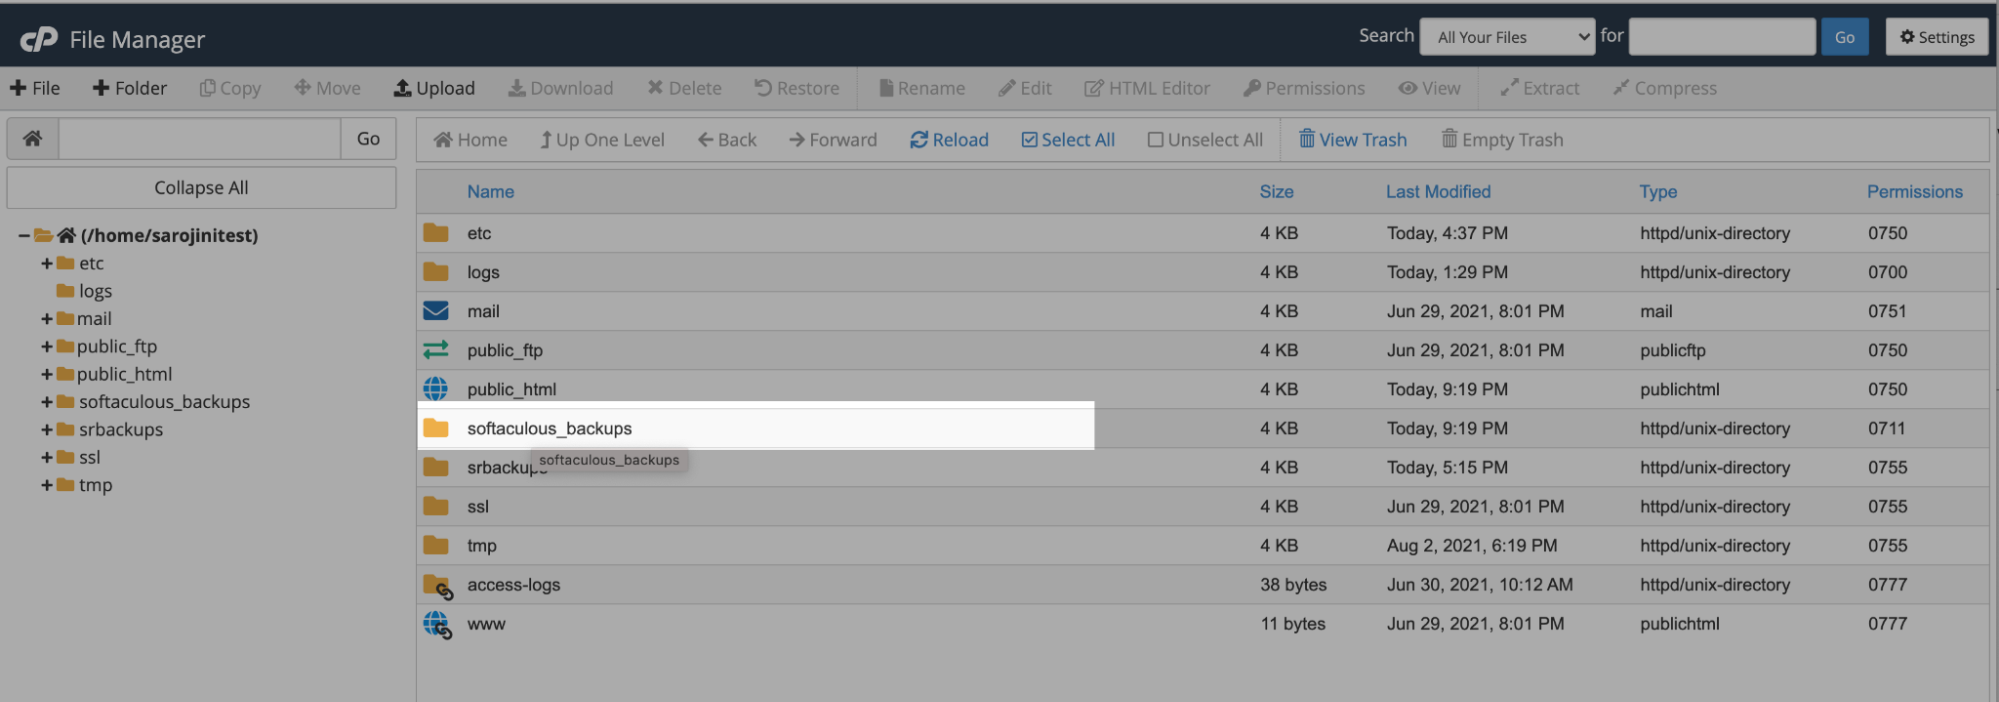Screen dimensions: 1999x702
Task: Reload the file listing
Action: [949, 140]
